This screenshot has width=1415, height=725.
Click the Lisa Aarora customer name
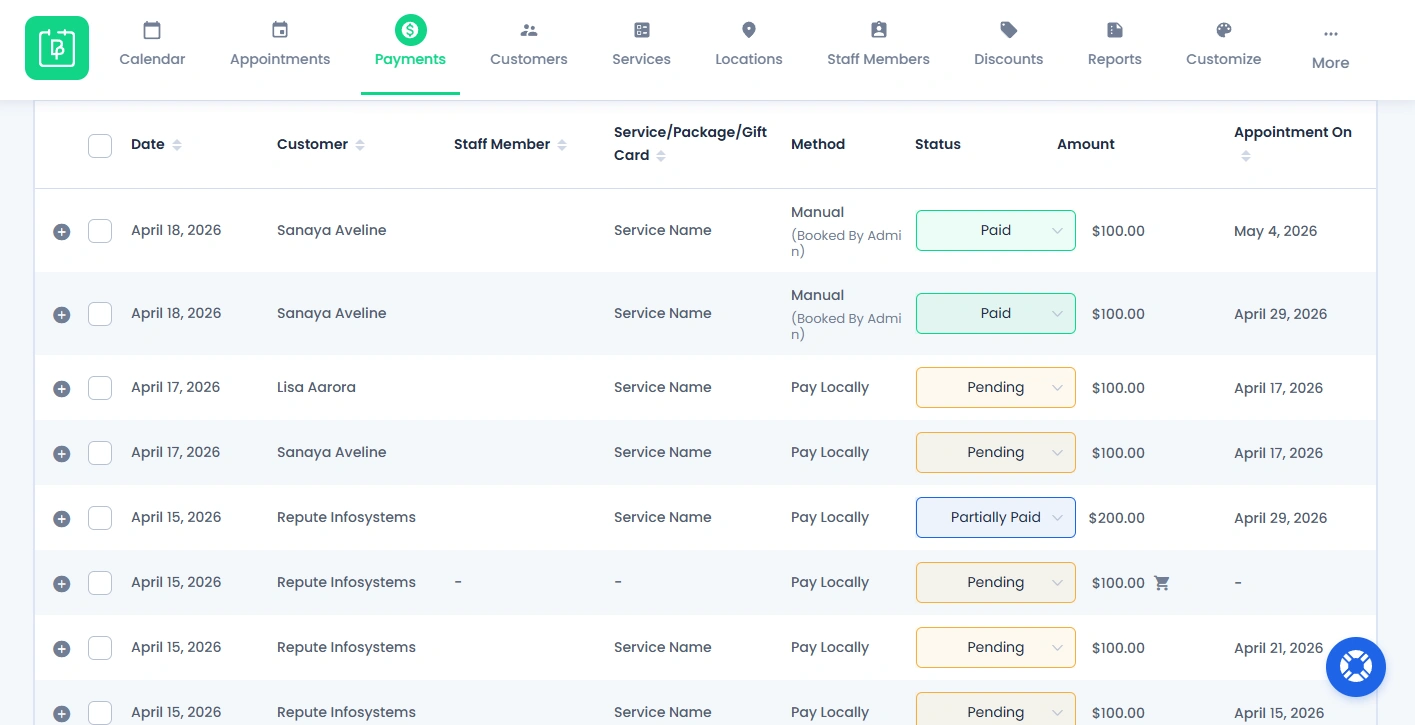click(x=316, y=388)
